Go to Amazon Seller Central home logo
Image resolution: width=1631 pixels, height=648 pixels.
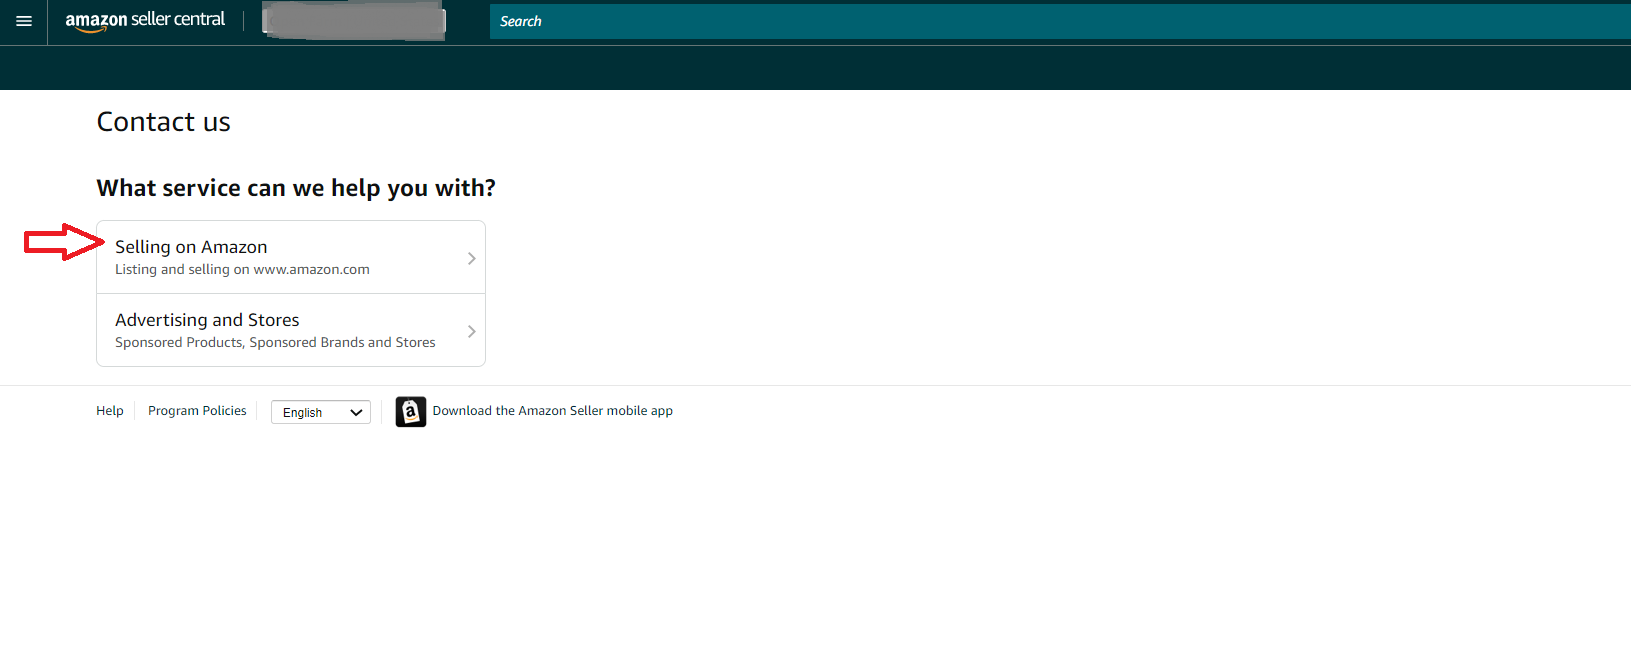145,21
